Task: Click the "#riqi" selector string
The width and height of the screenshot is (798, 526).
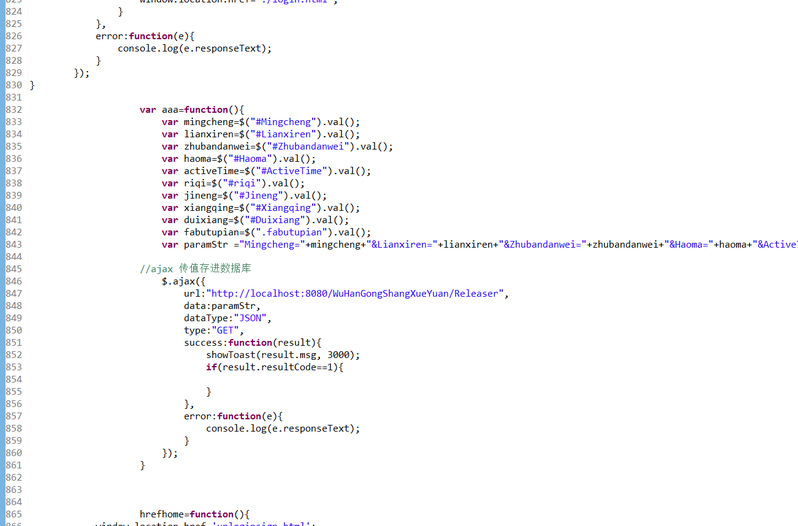Action: click(242, 183)
